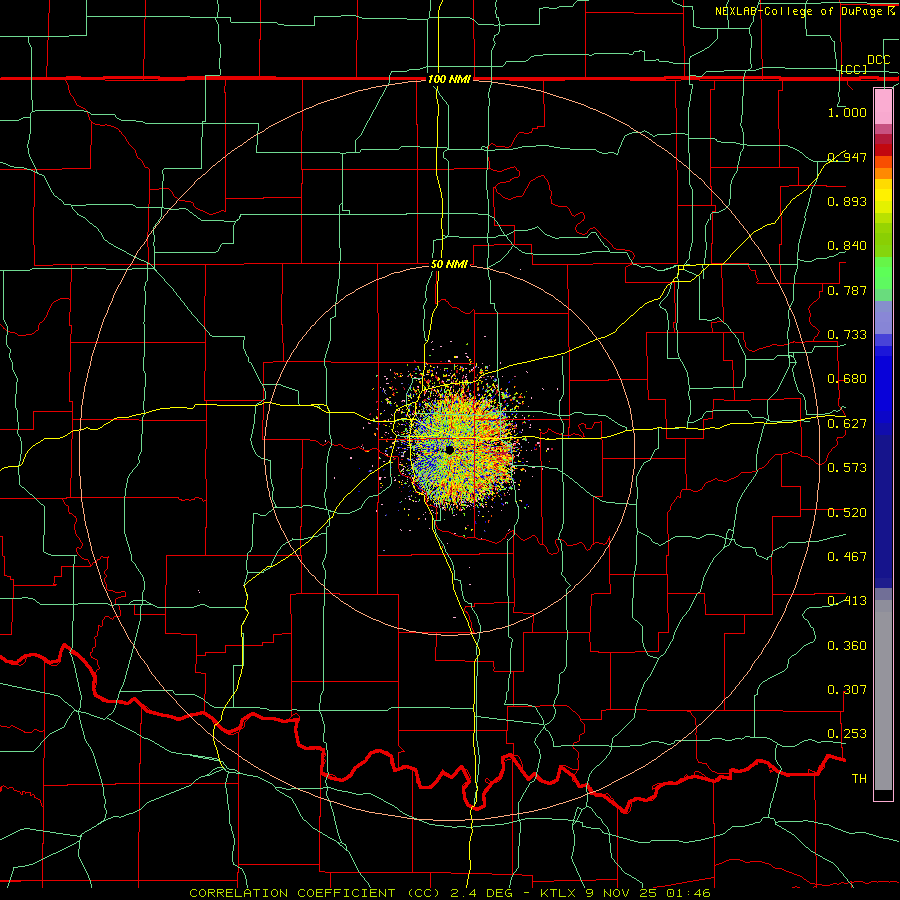Click the 0.307 legend value
This screenshot has height=900, width=900.
tap(847, 690)
